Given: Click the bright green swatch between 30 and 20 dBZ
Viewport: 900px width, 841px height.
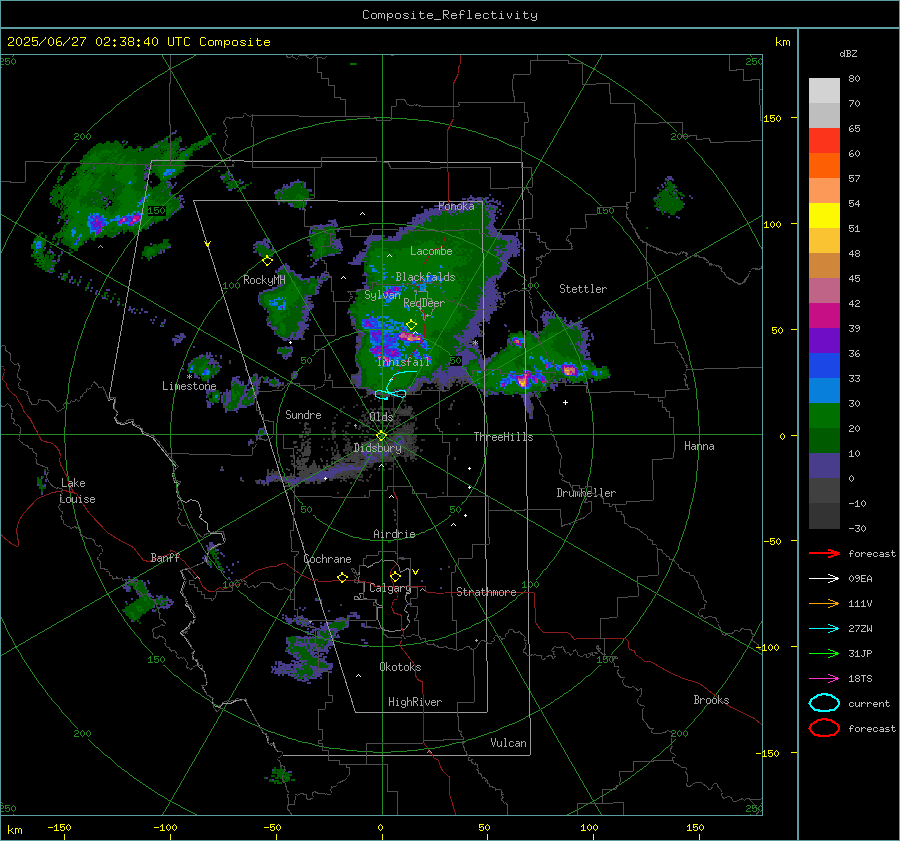Looking at the screenshot, I should point(824,416).
